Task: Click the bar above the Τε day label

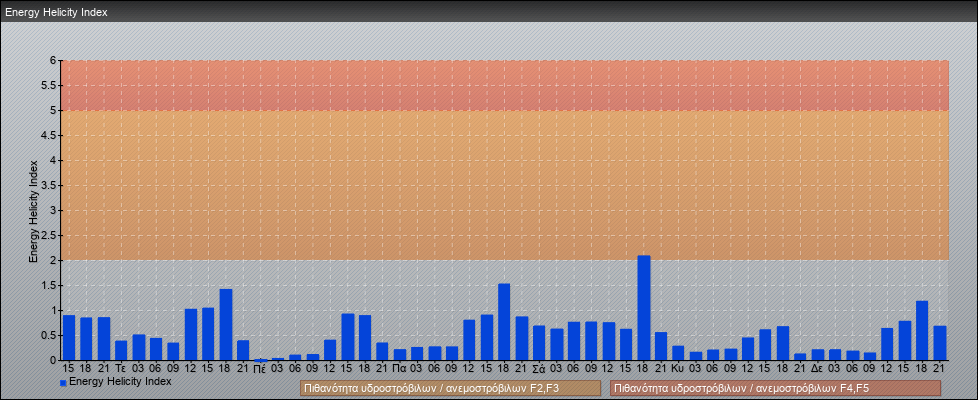Action: [121, 350]
